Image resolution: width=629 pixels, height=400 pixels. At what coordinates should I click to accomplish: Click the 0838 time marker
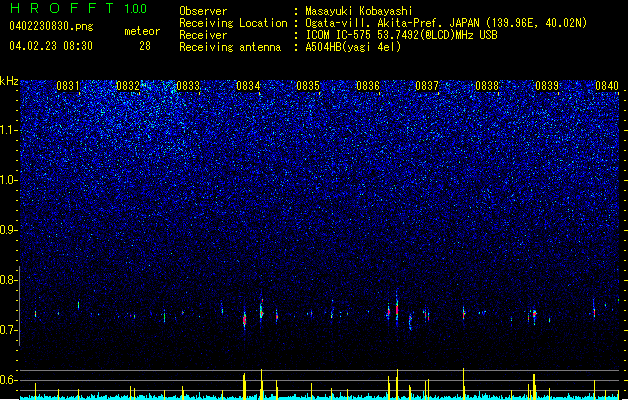click(x=487, y=86)
